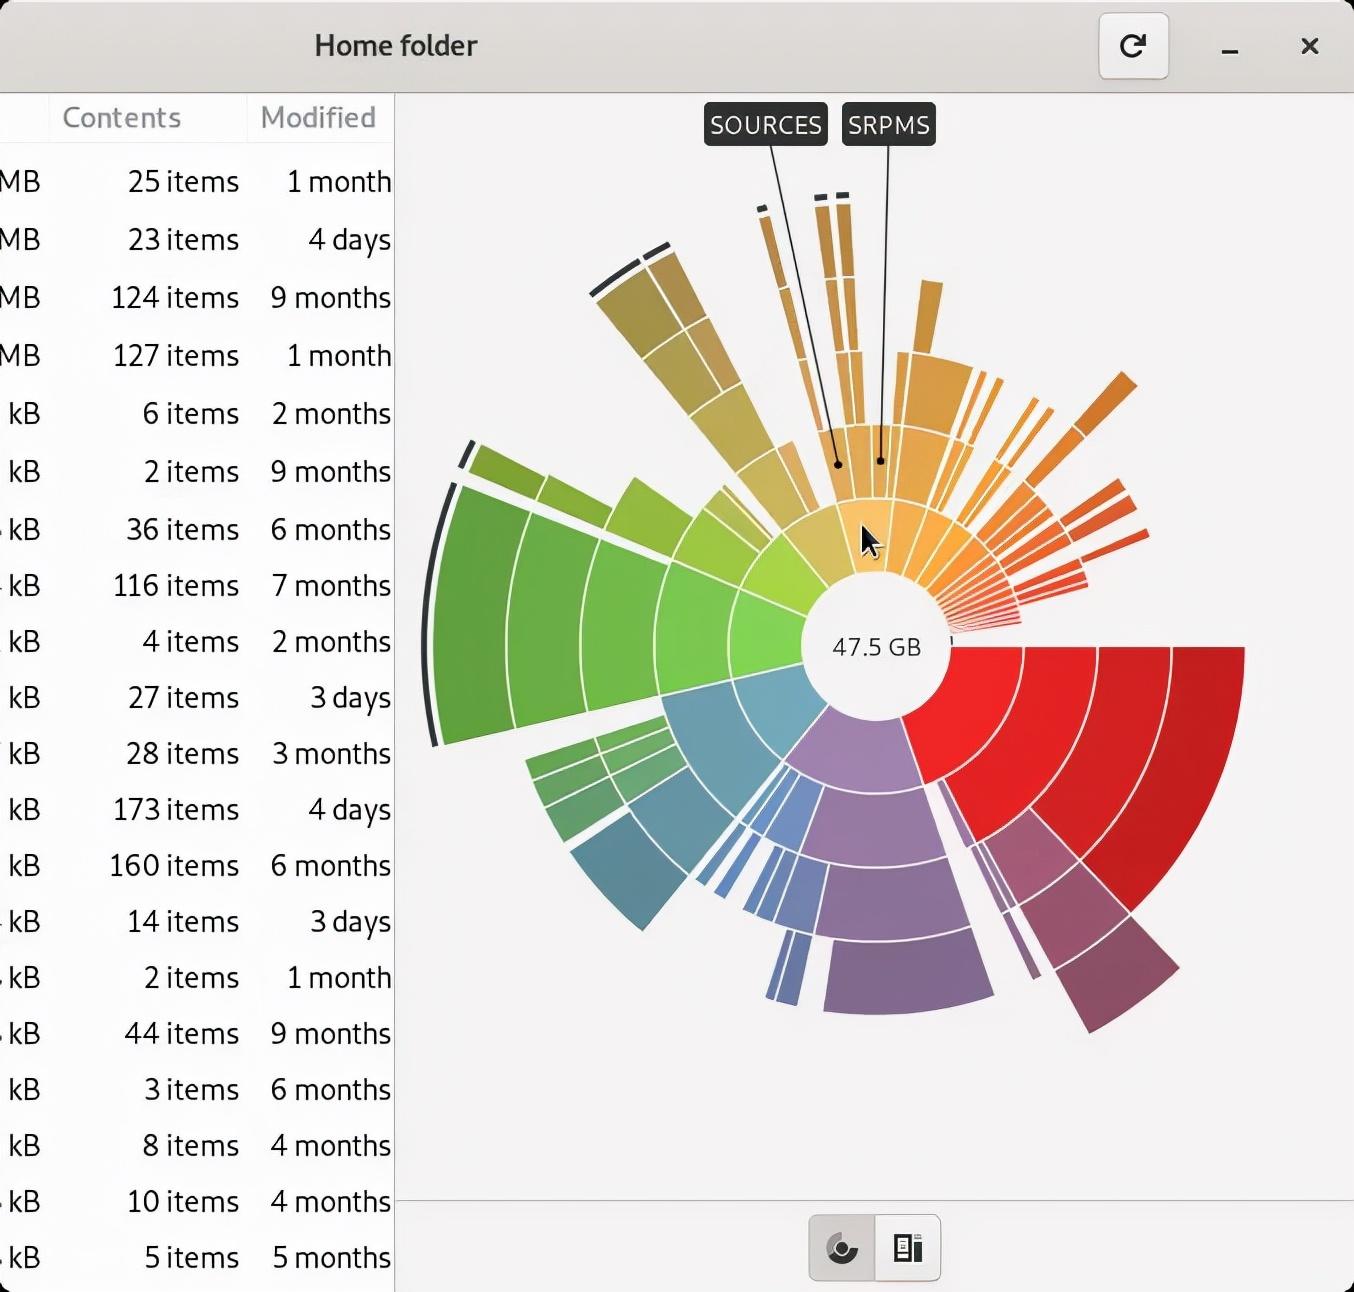Open the row with 173 items
Image resolution: width=1354 pixels, height=1292 pixels.
click(197, 809)
